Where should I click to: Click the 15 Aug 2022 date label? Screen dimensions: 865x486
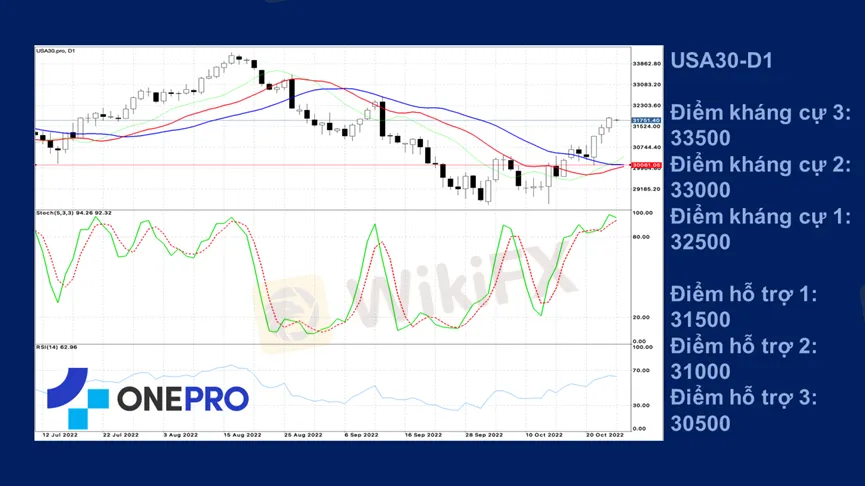click(x=242, y=435)
